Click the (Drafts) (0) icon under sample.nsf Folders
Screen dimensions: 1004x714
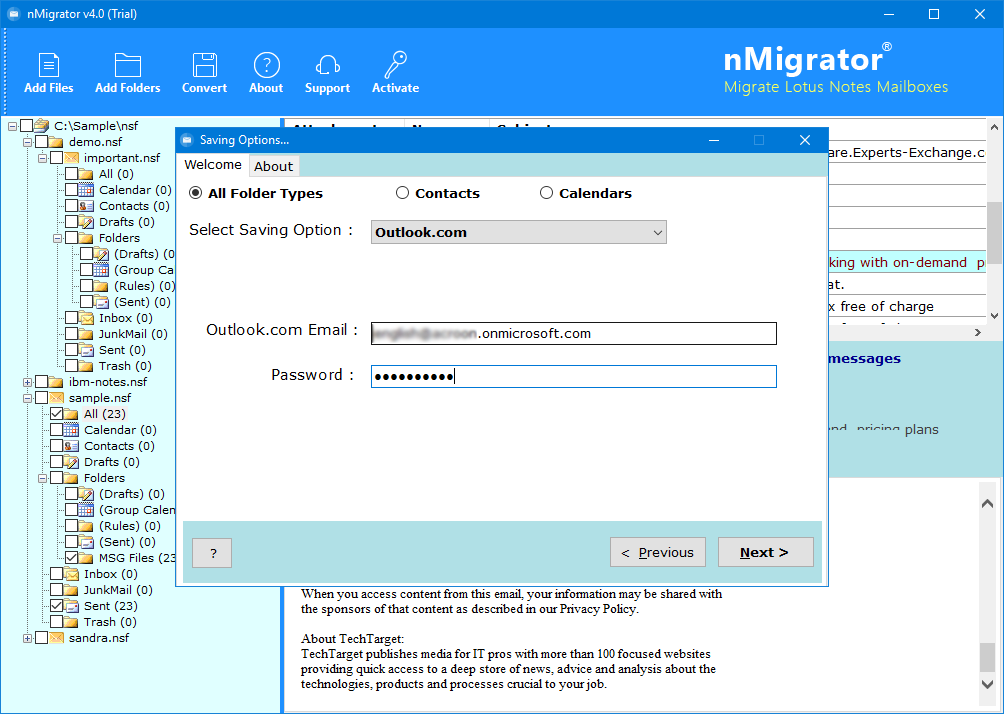(x=86, y=494)
